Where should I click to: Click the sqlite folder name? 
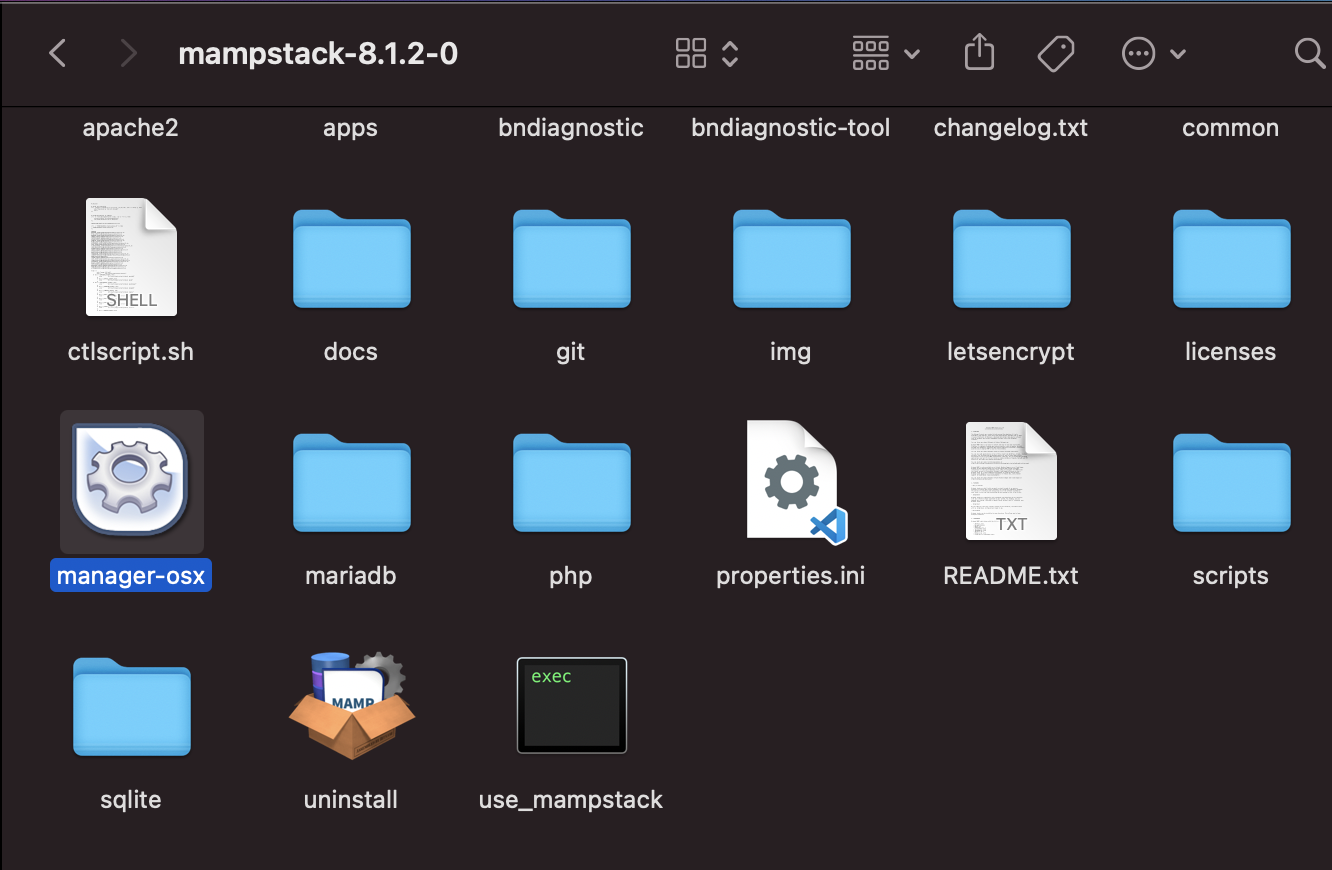tap(131, 800)
